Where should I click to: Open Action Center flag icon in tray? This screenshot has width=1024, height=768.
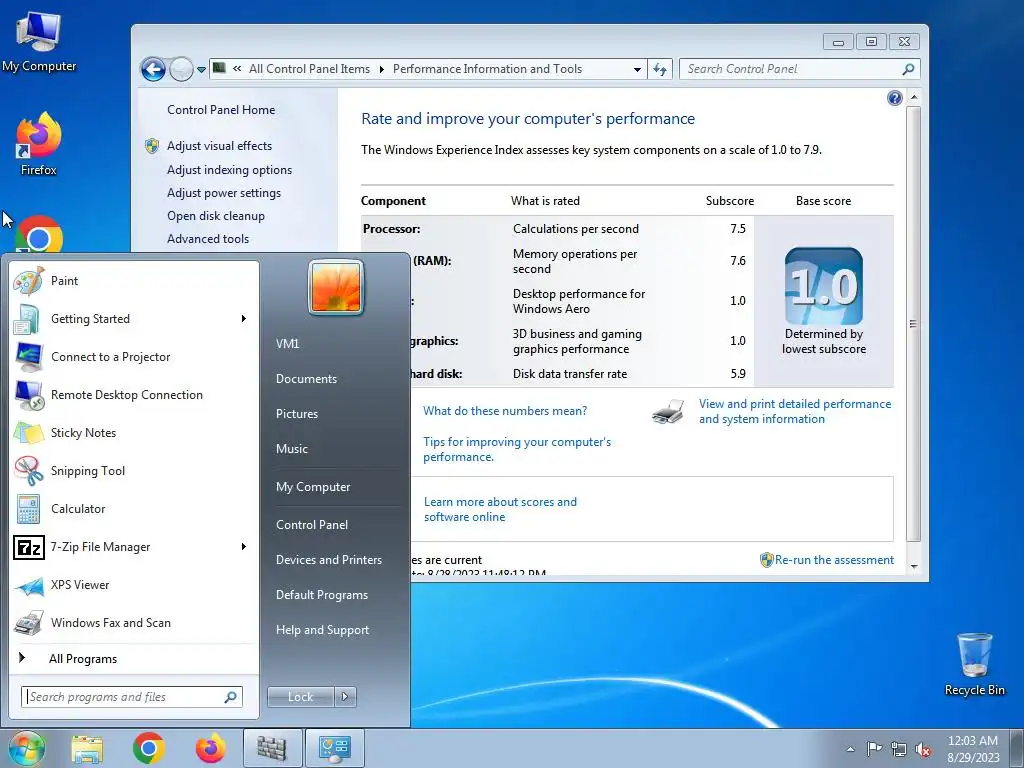[874, 749]
